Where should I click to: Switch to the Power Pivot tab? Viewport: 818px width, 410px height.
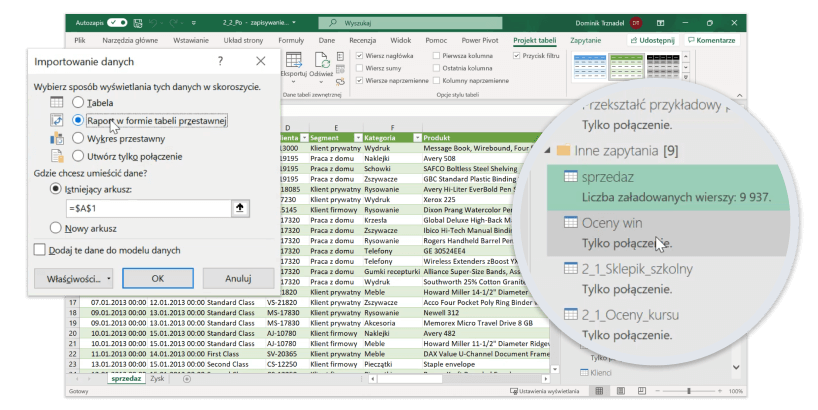(x=480, y=40)
